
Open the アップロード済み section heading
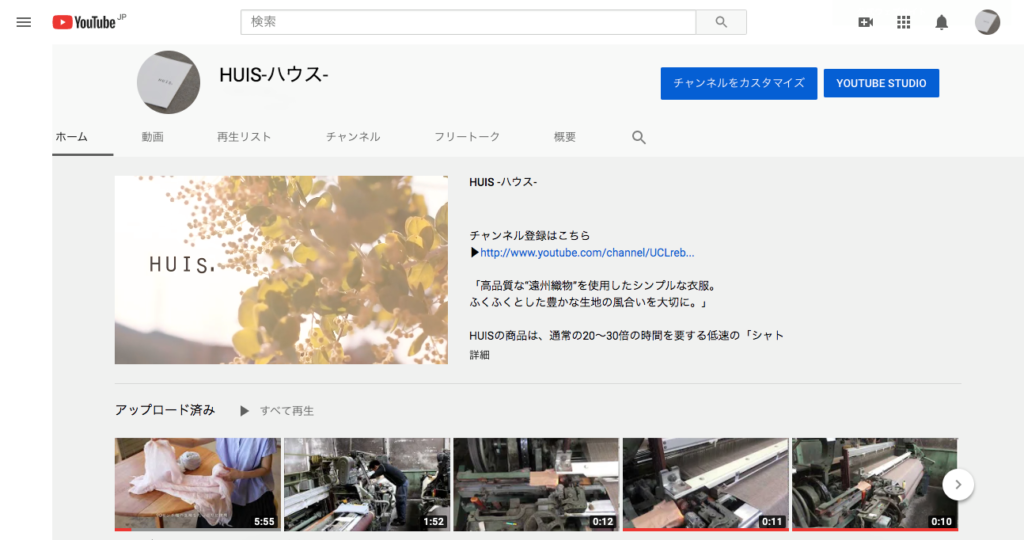[x=165, y=410]
